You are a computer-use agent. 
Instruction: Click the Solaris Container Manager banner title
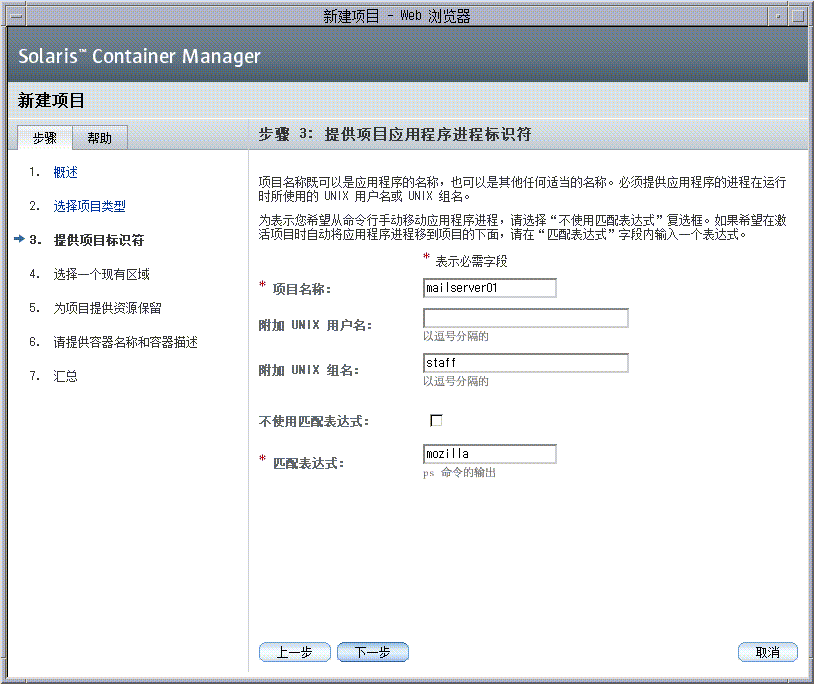point(139,56)
